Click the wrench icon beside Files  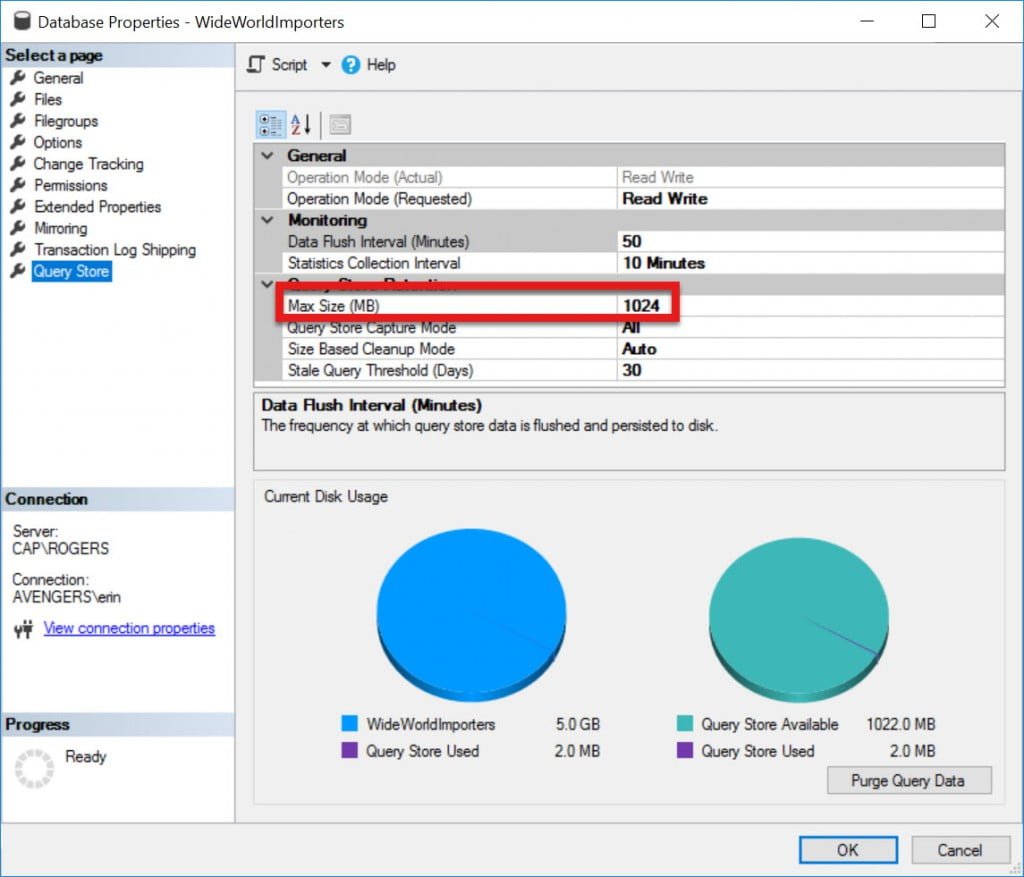coord(18,99)
